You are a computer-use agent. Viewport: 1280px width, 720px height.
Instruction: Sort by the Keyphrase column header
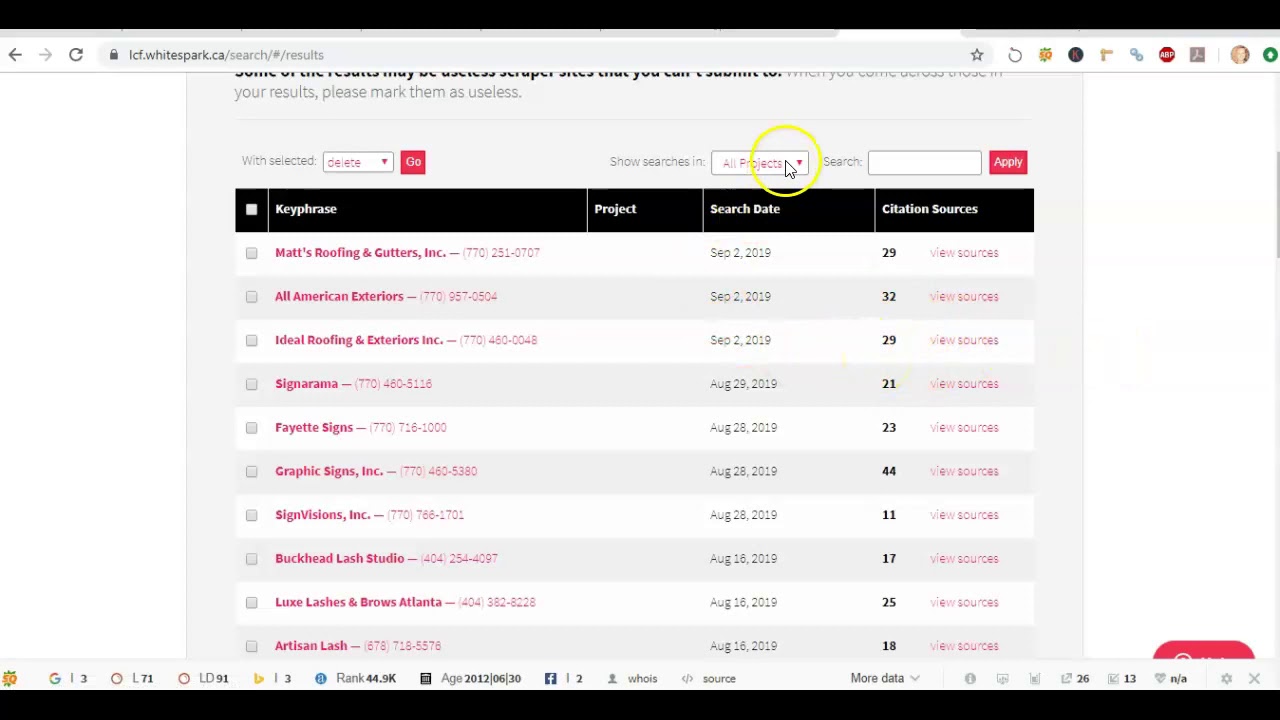click(x=306, y=209)
